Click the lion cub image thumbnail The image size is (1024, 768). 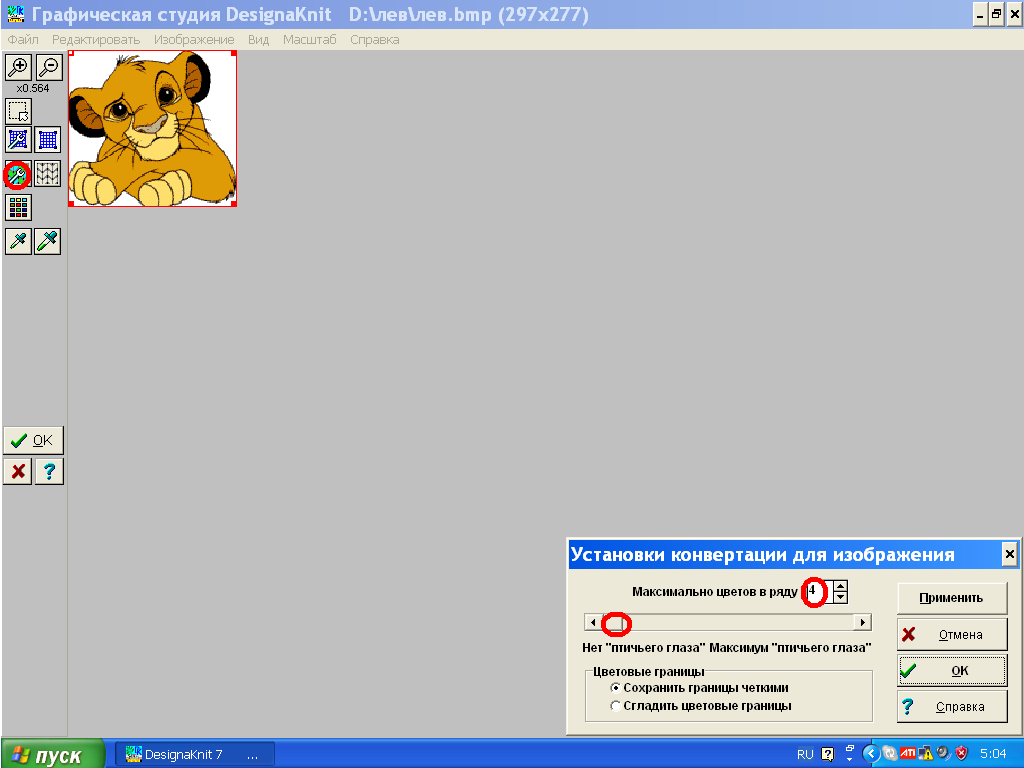(x=152, y=129)
